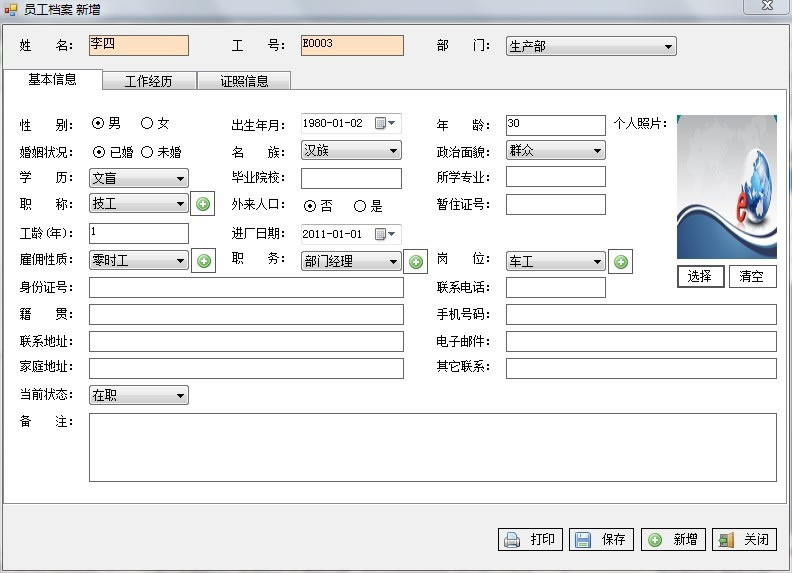The width and height of the screenshot is (792, 573).
Task: Click the 个人照片 photo thumbnail
Action: 727,187
